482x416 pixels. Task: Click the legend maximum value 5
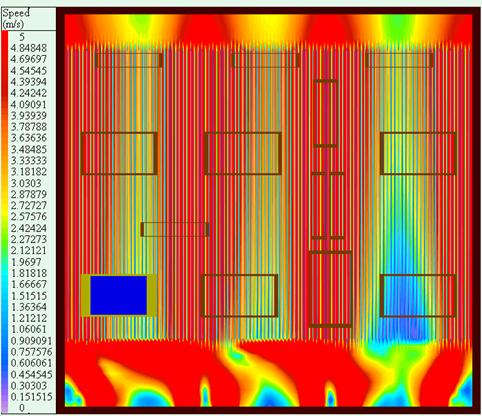pyautogui.click(x=22, y=36)
